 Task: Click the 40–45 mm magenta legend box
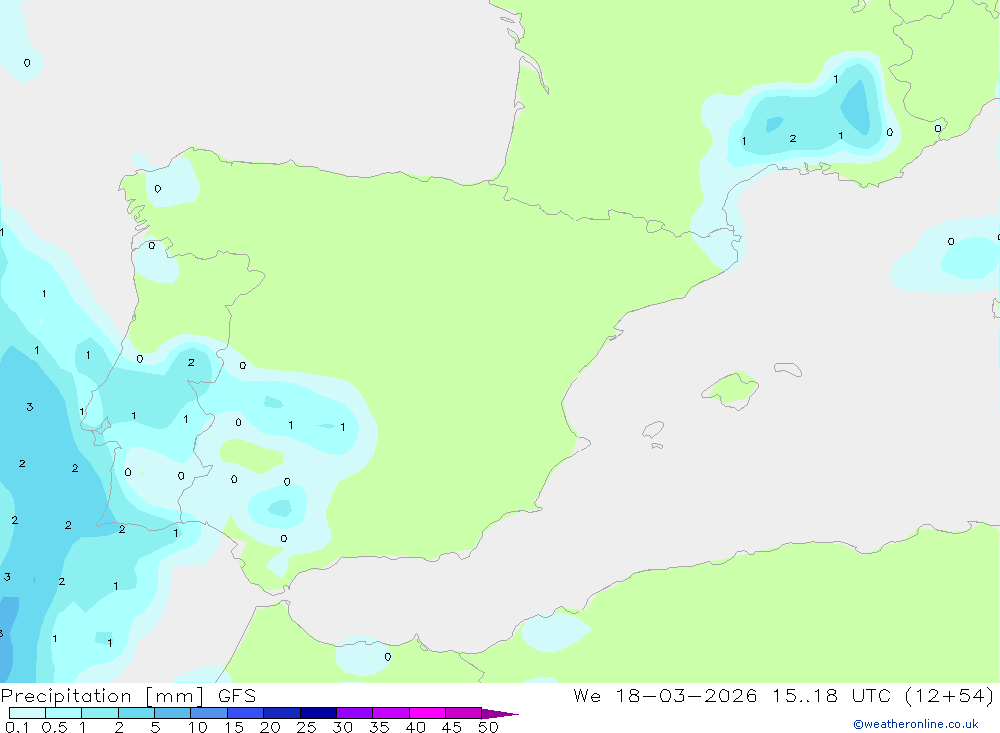(x=427, y=713)
